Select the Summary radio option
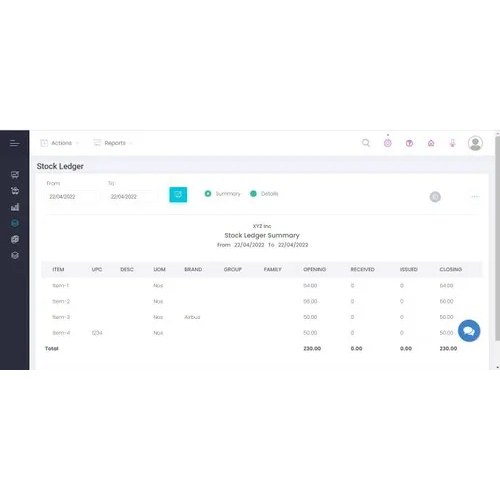The height and width of the screenshot is (500, 500). tap(208, 194)
